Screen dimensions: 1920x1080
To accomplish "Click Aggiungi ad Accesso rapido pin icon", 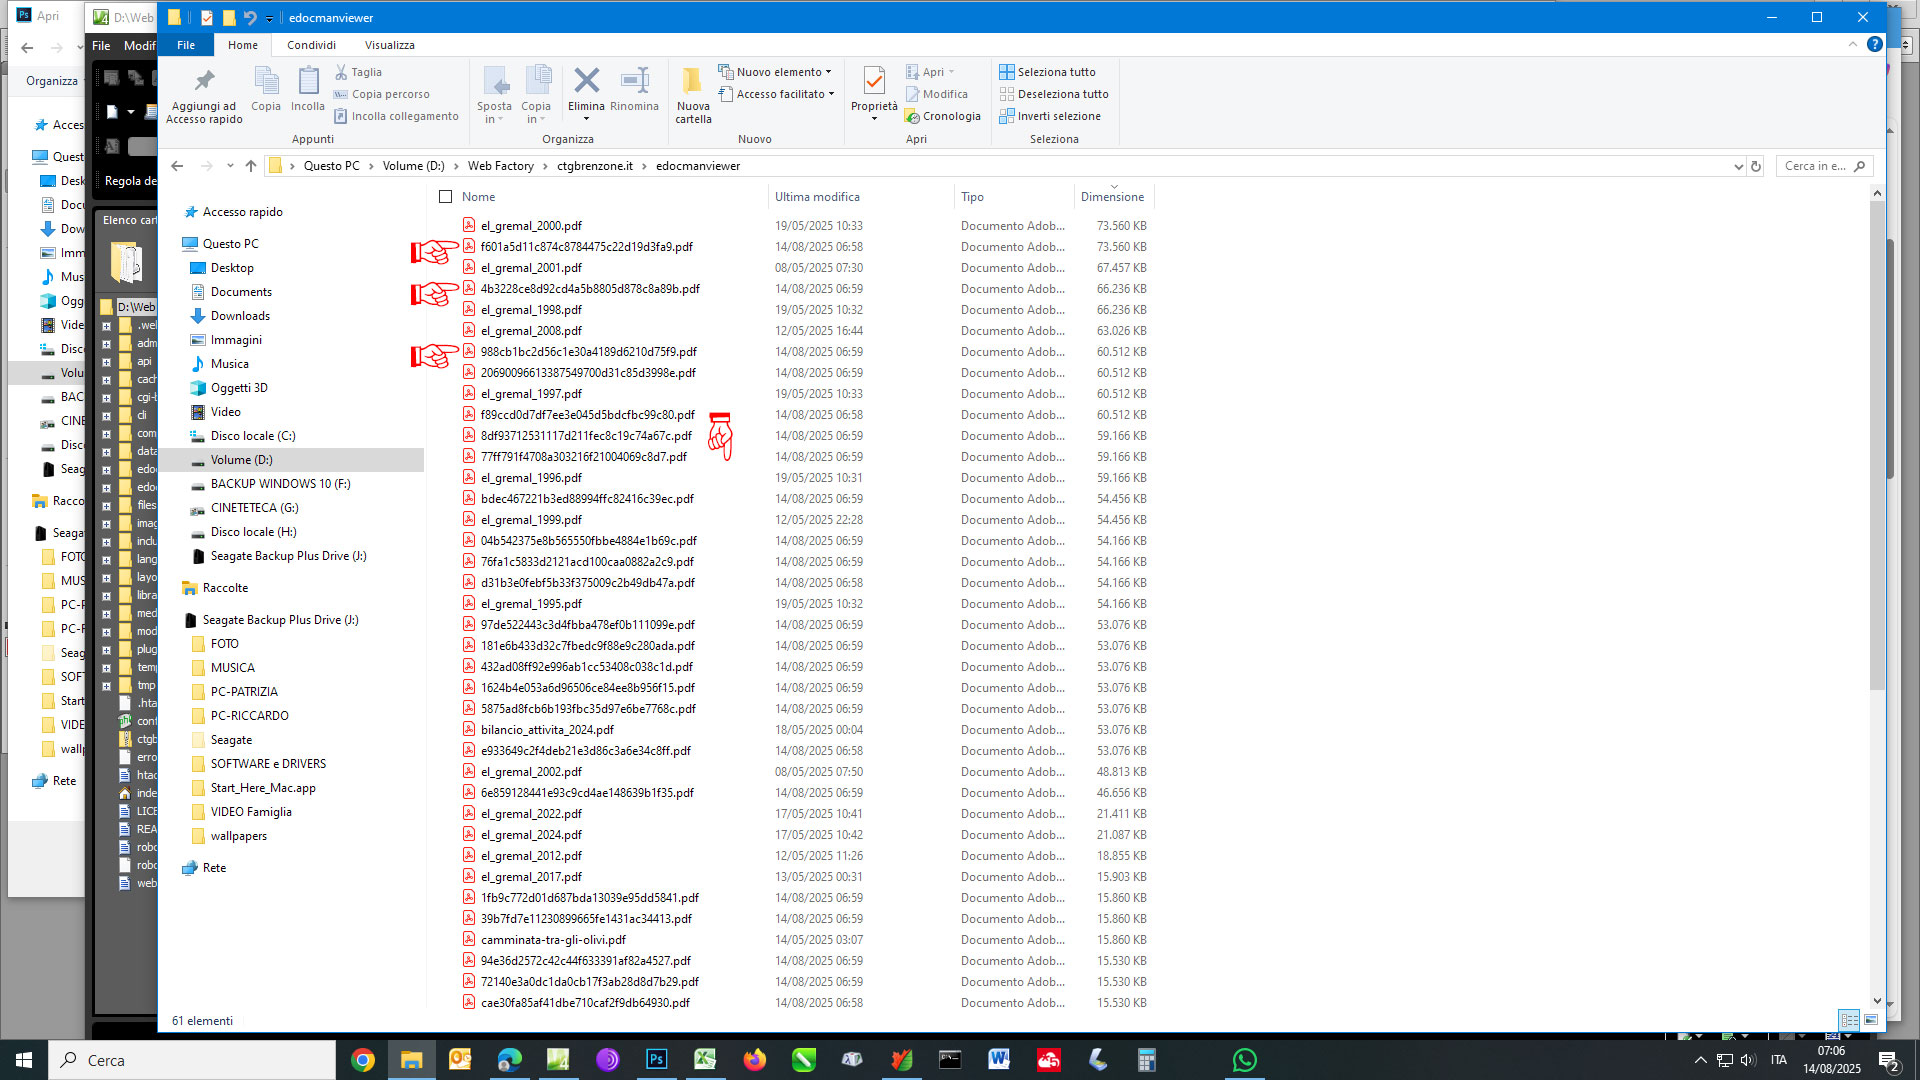I will point(204,81).
